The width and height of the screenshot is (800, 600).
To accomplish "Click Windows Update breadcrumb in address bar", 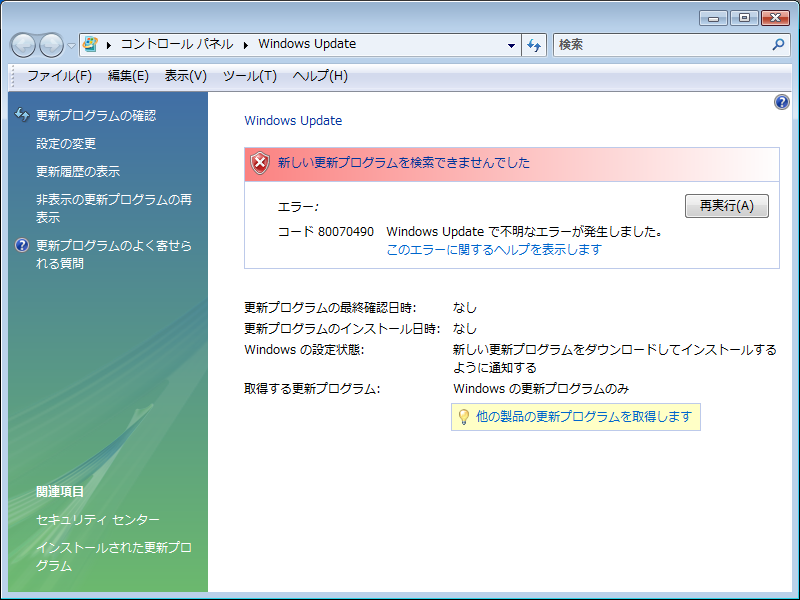I will click(x=307, y=44).
